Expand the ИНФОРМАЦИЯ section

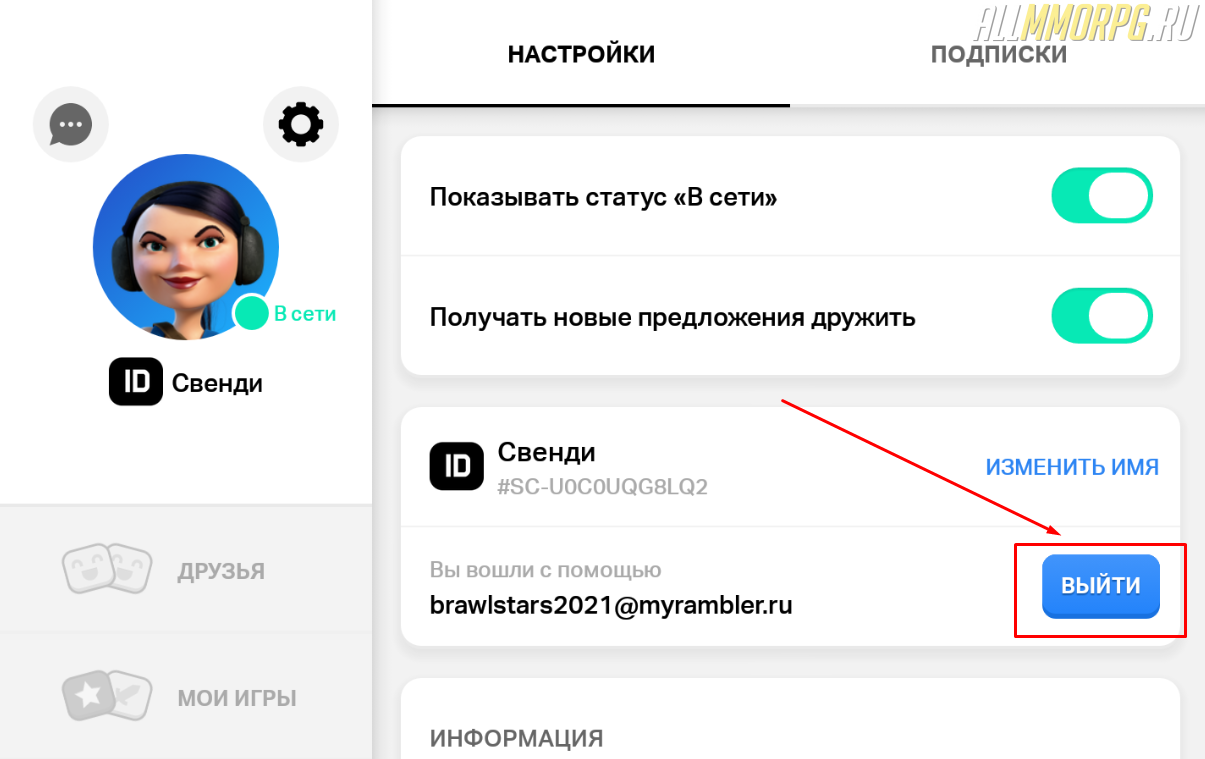click(x=516, y=738)
